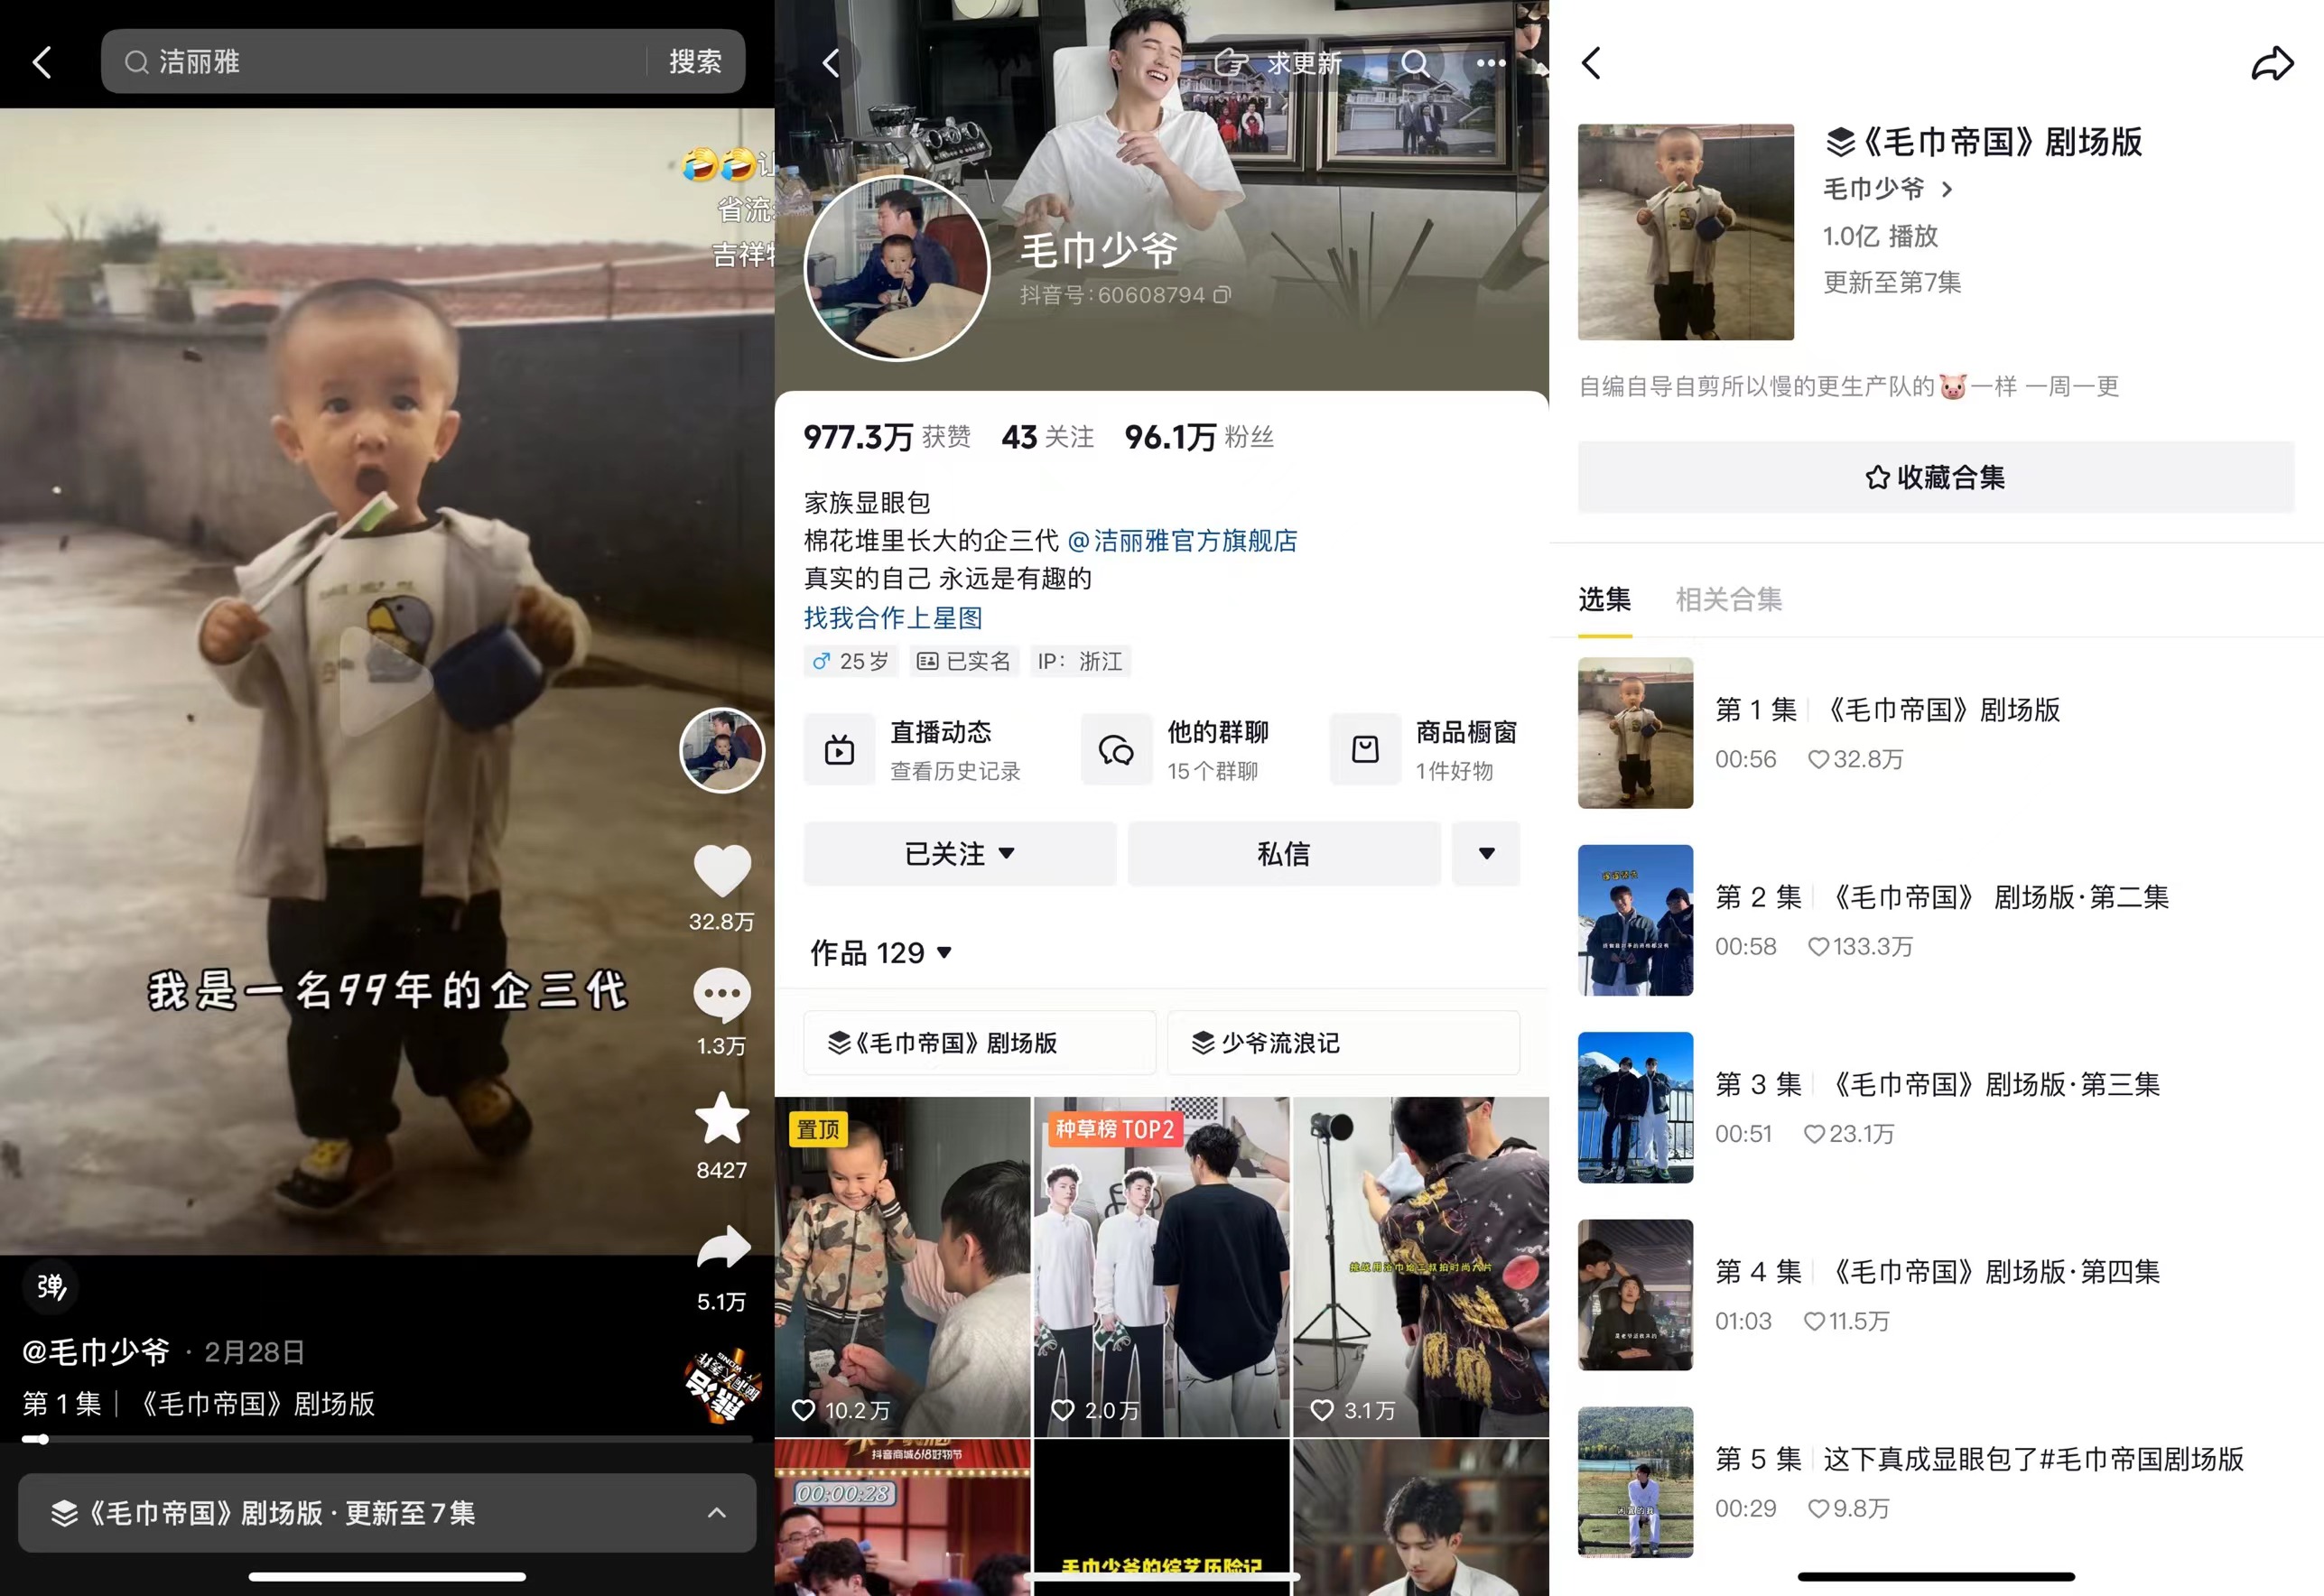Open the @洁丽雅官方旗舰店 link
Screen dimensions: 2324x1596
click(x=1182, y=541)
